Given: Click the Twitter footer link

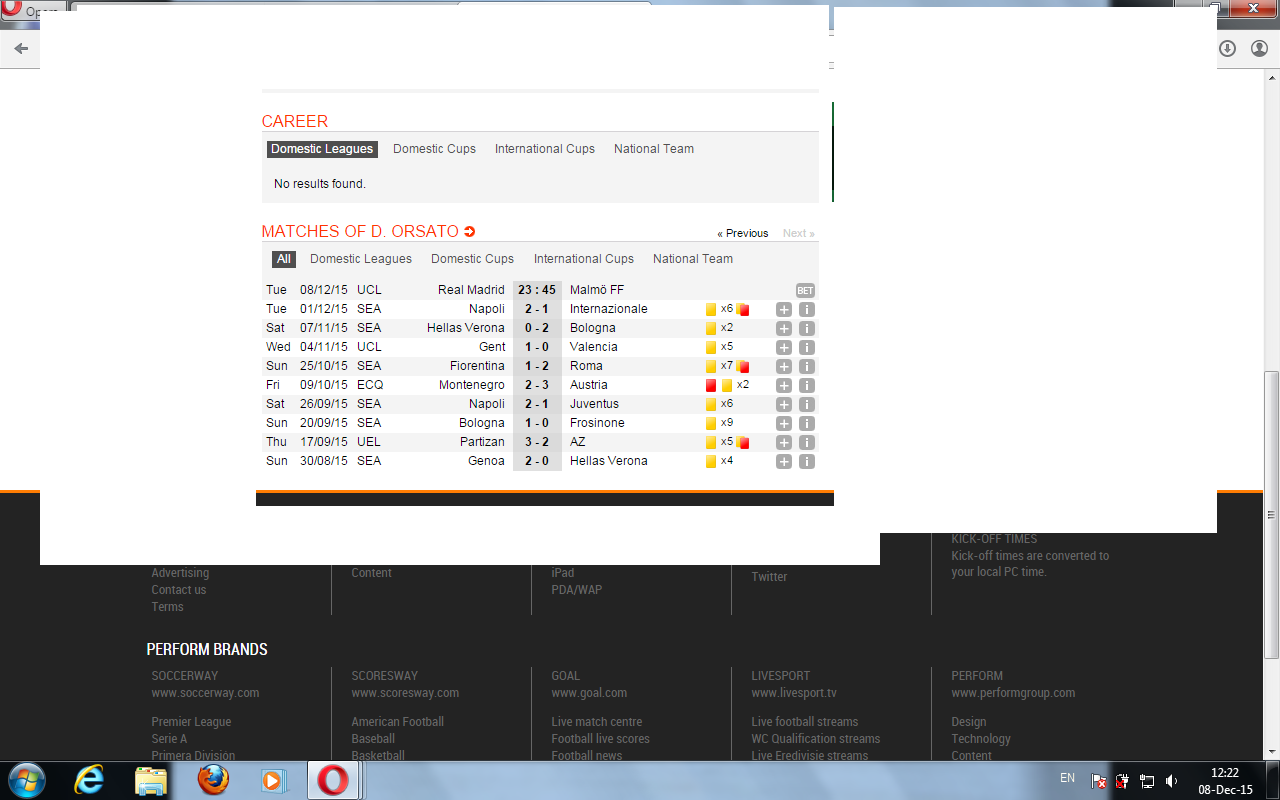Looking at the screenshot, I should click(770, 577).
